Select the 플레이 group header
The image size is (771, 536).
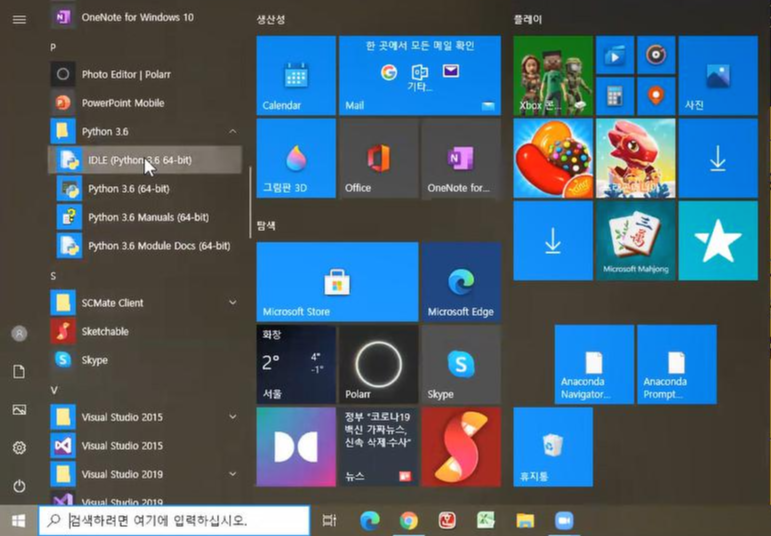[528, 19]
